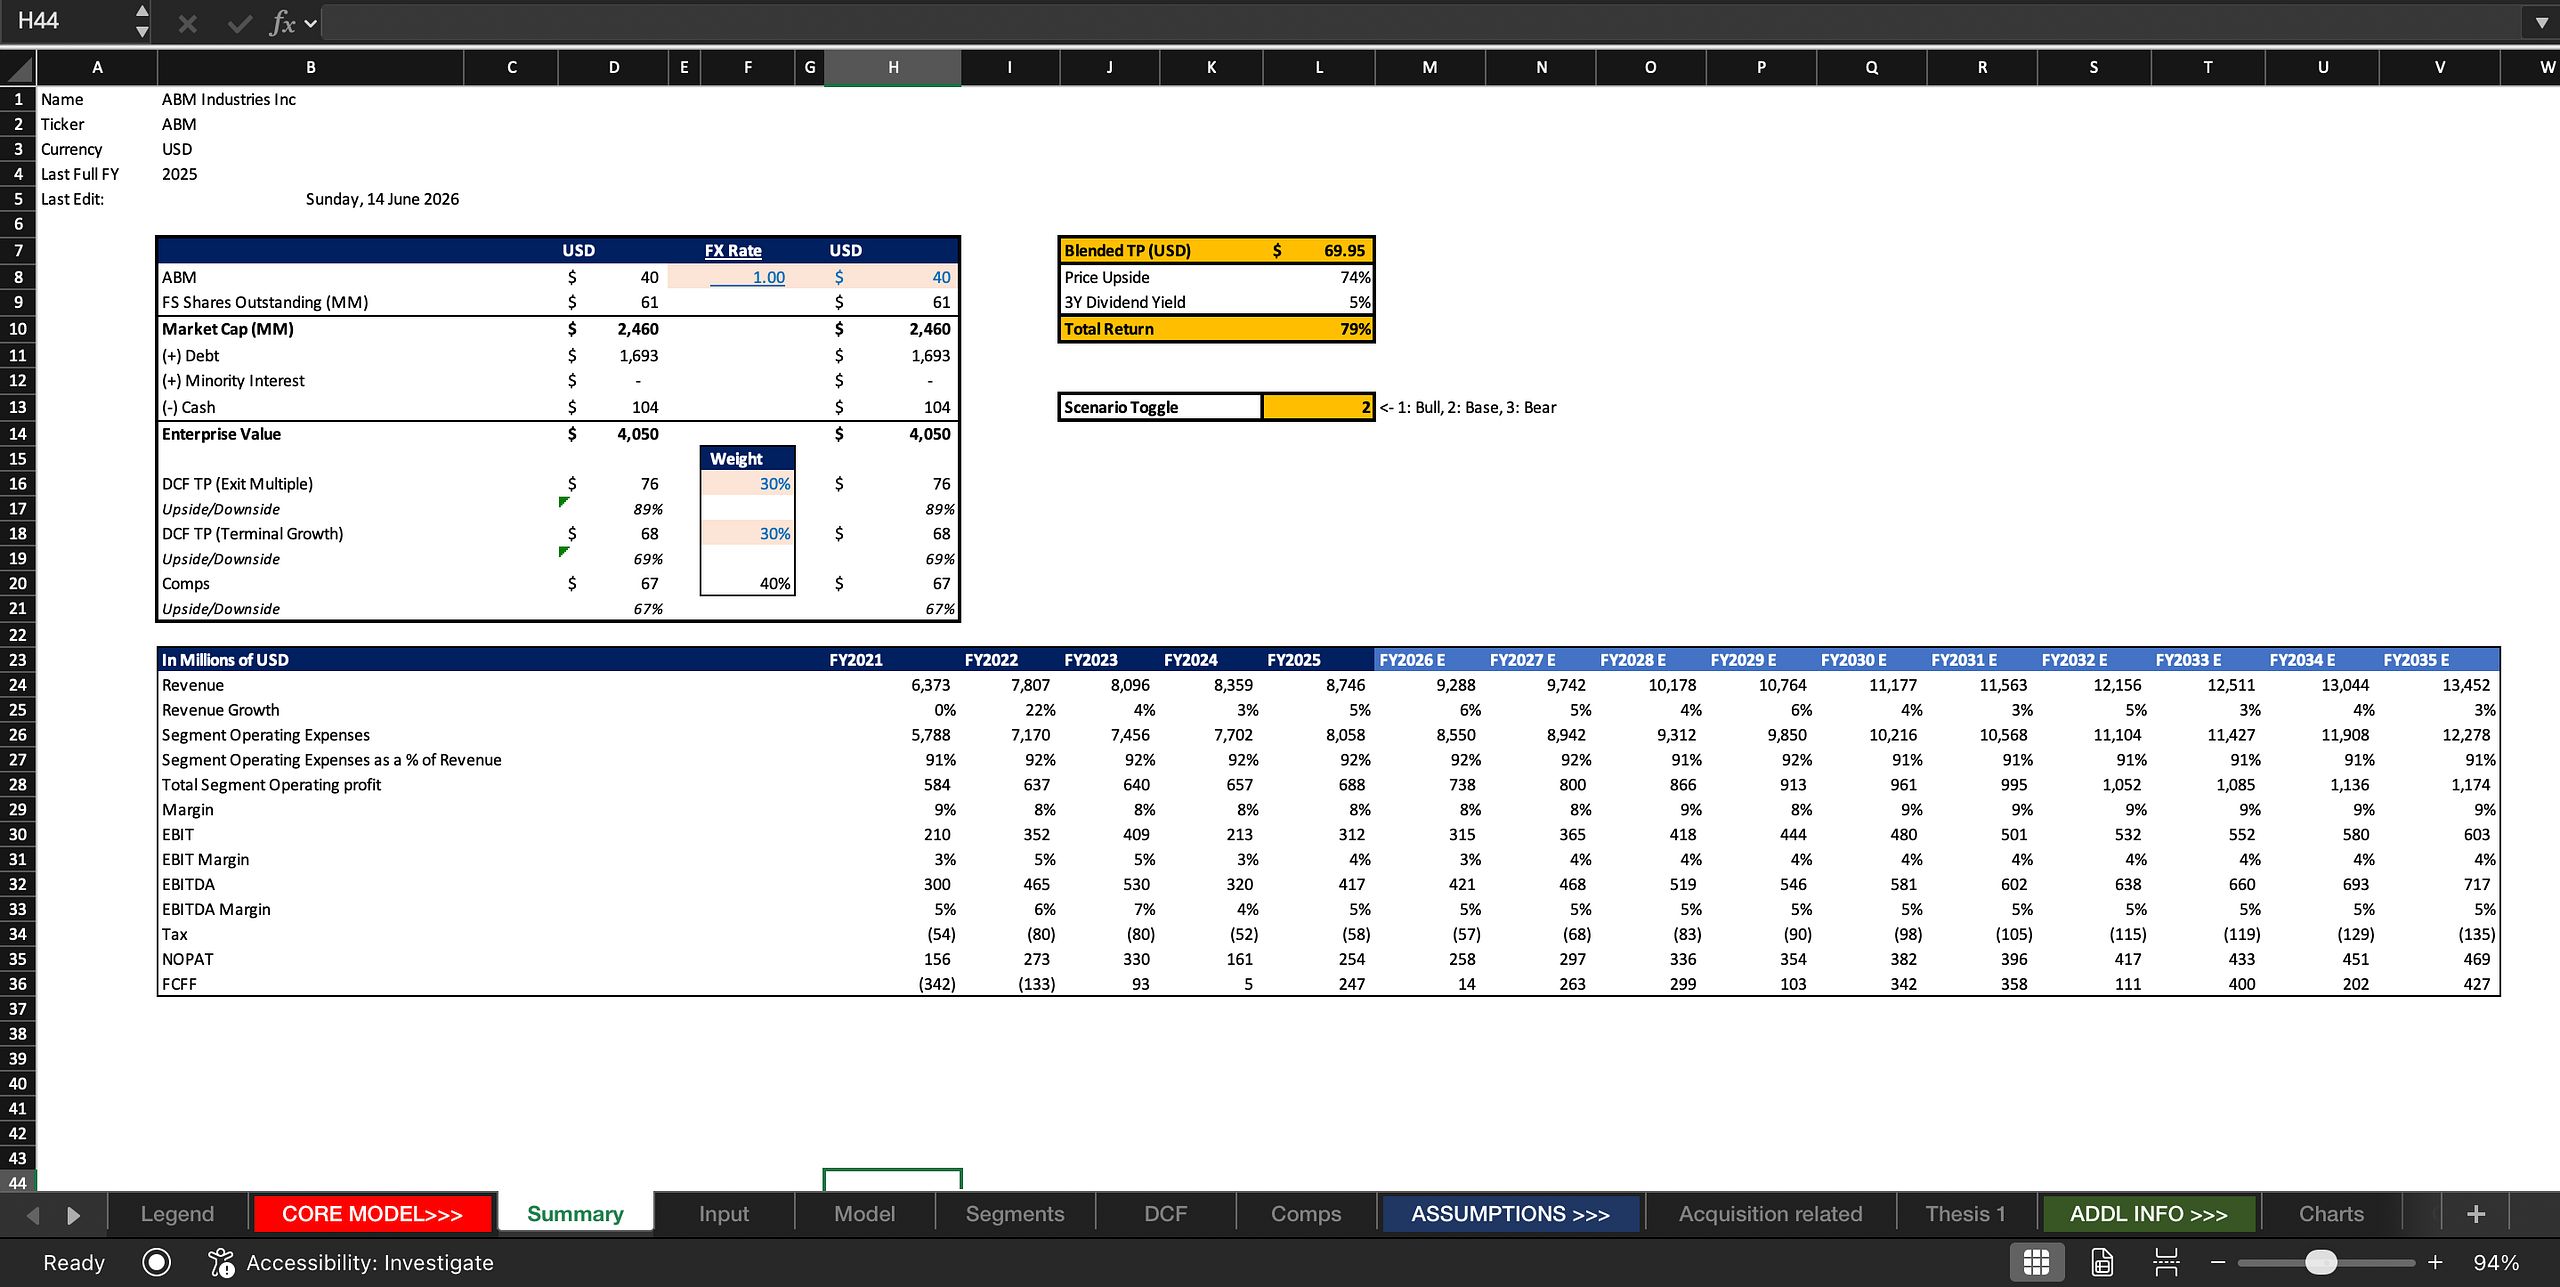Image resolution: width=2560 pixels, height=1287 pixels.
Task: Click the Name Box stepper arrows
Action: click(142, 21)
